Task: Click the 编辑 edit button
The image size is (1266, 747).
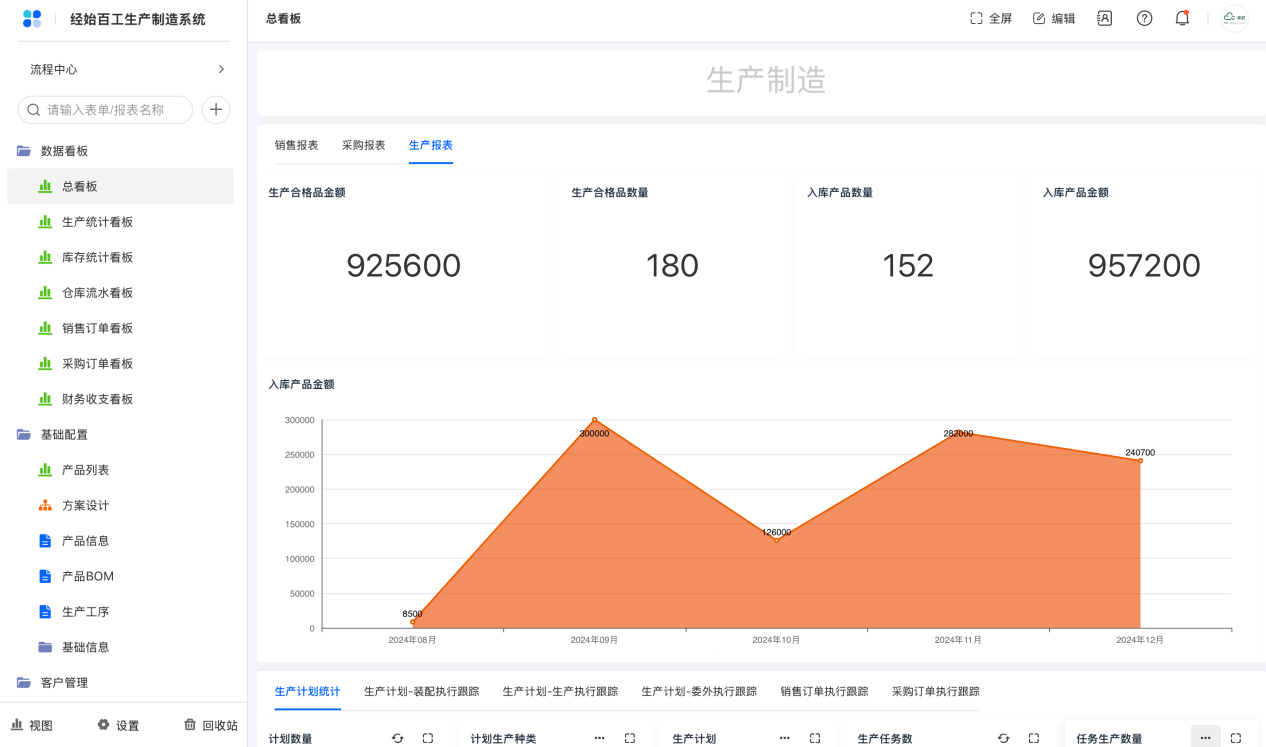Action: pos(1054,18)
